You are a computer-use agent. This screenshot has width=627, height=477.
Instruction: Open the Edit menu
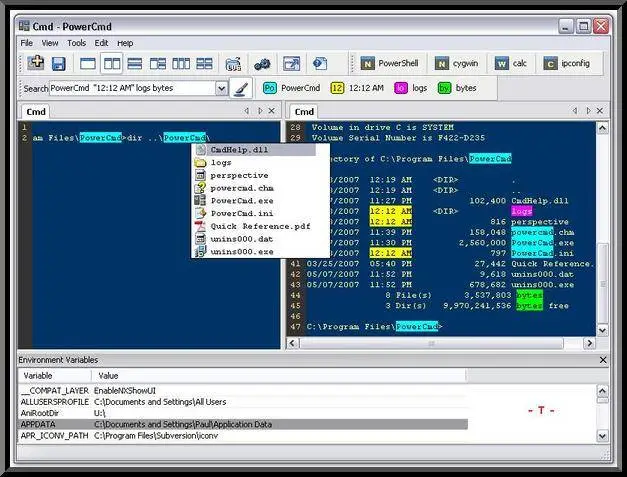coord(101,43)
